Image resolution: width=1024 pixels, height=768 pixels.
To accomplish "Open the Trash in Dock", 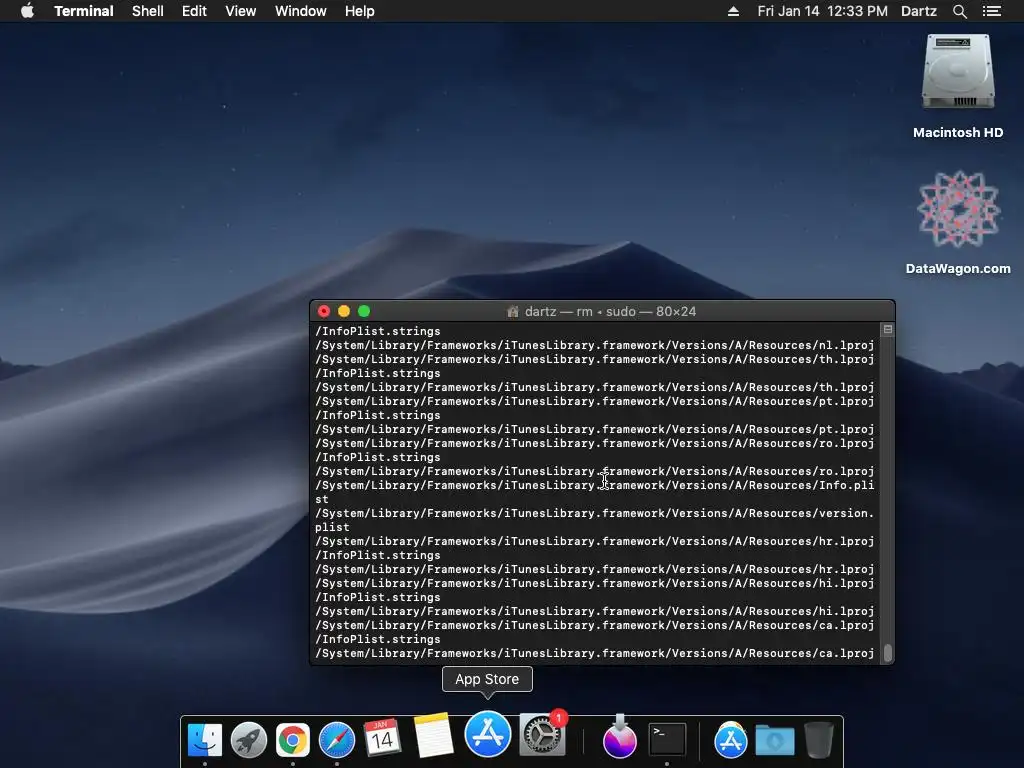I will coord(818,740).
